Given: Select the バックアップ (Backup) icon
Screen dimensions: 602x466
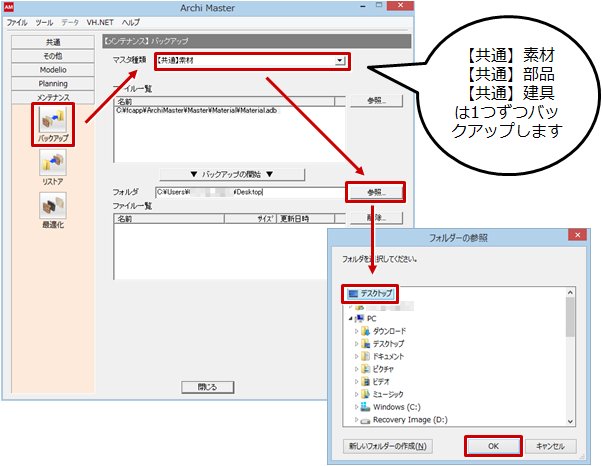Looking at the screenshot, I should point(54,122).
